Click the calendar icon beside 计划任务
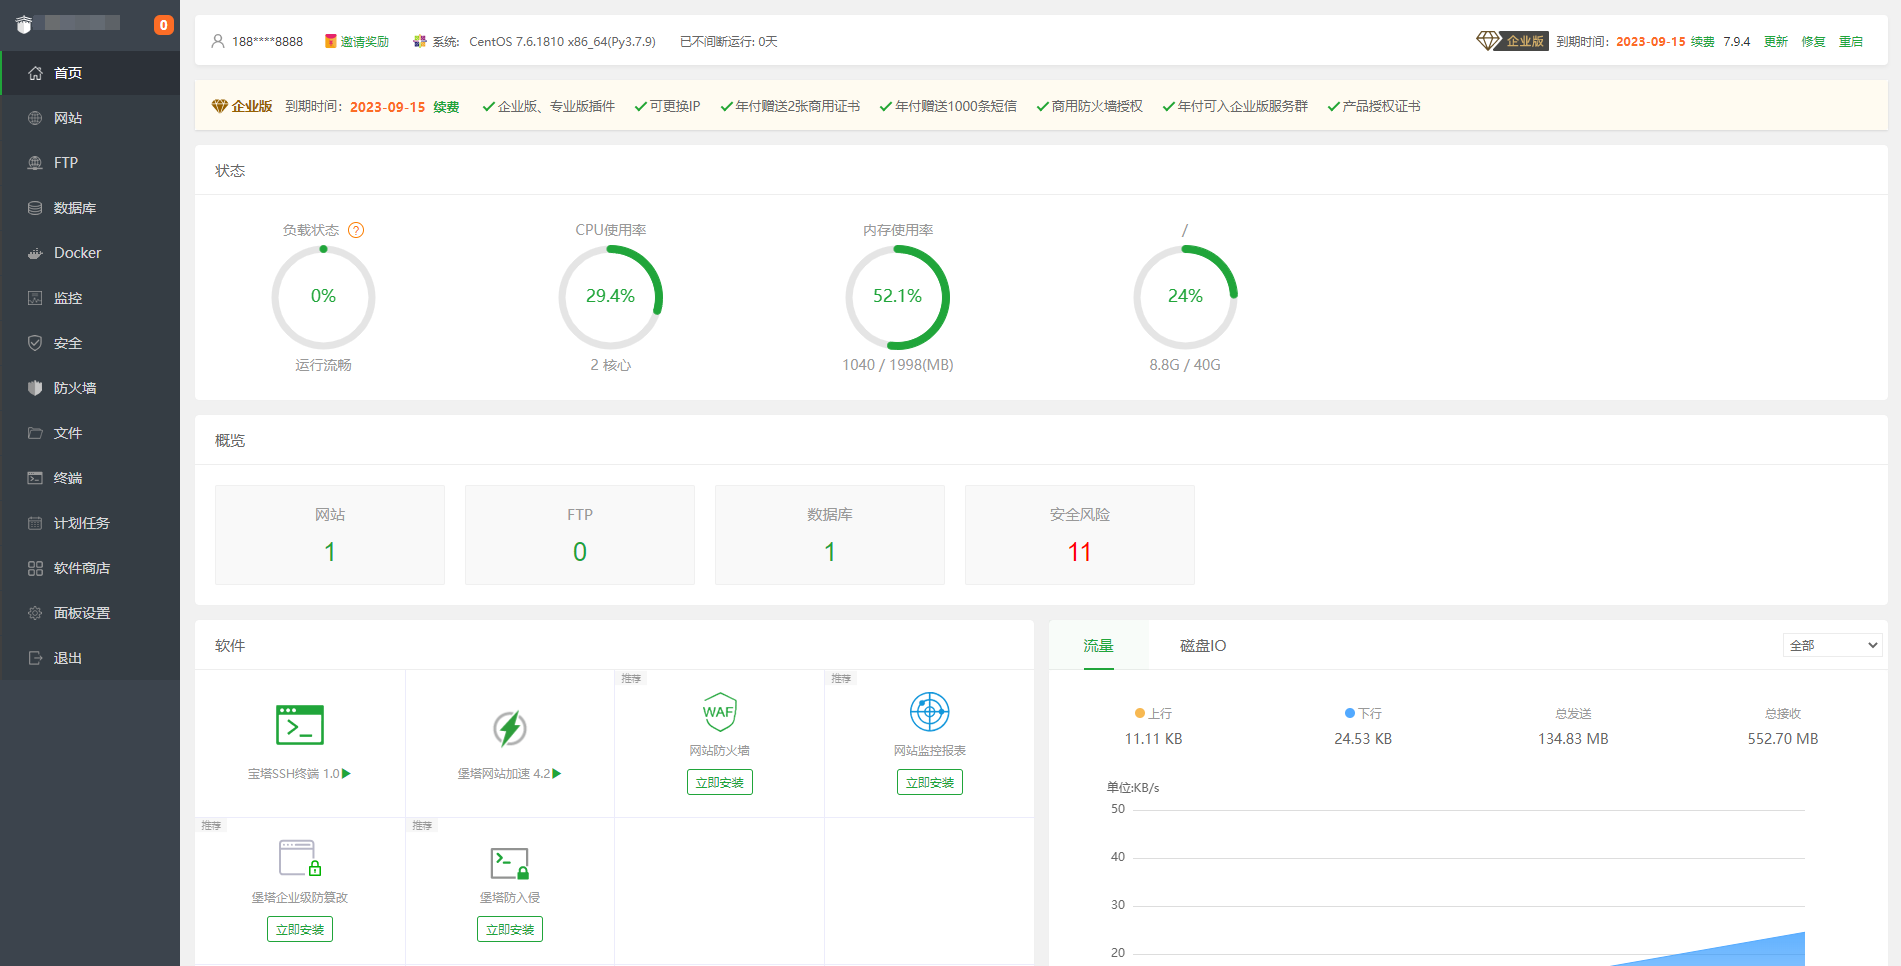 click(35, 523)
